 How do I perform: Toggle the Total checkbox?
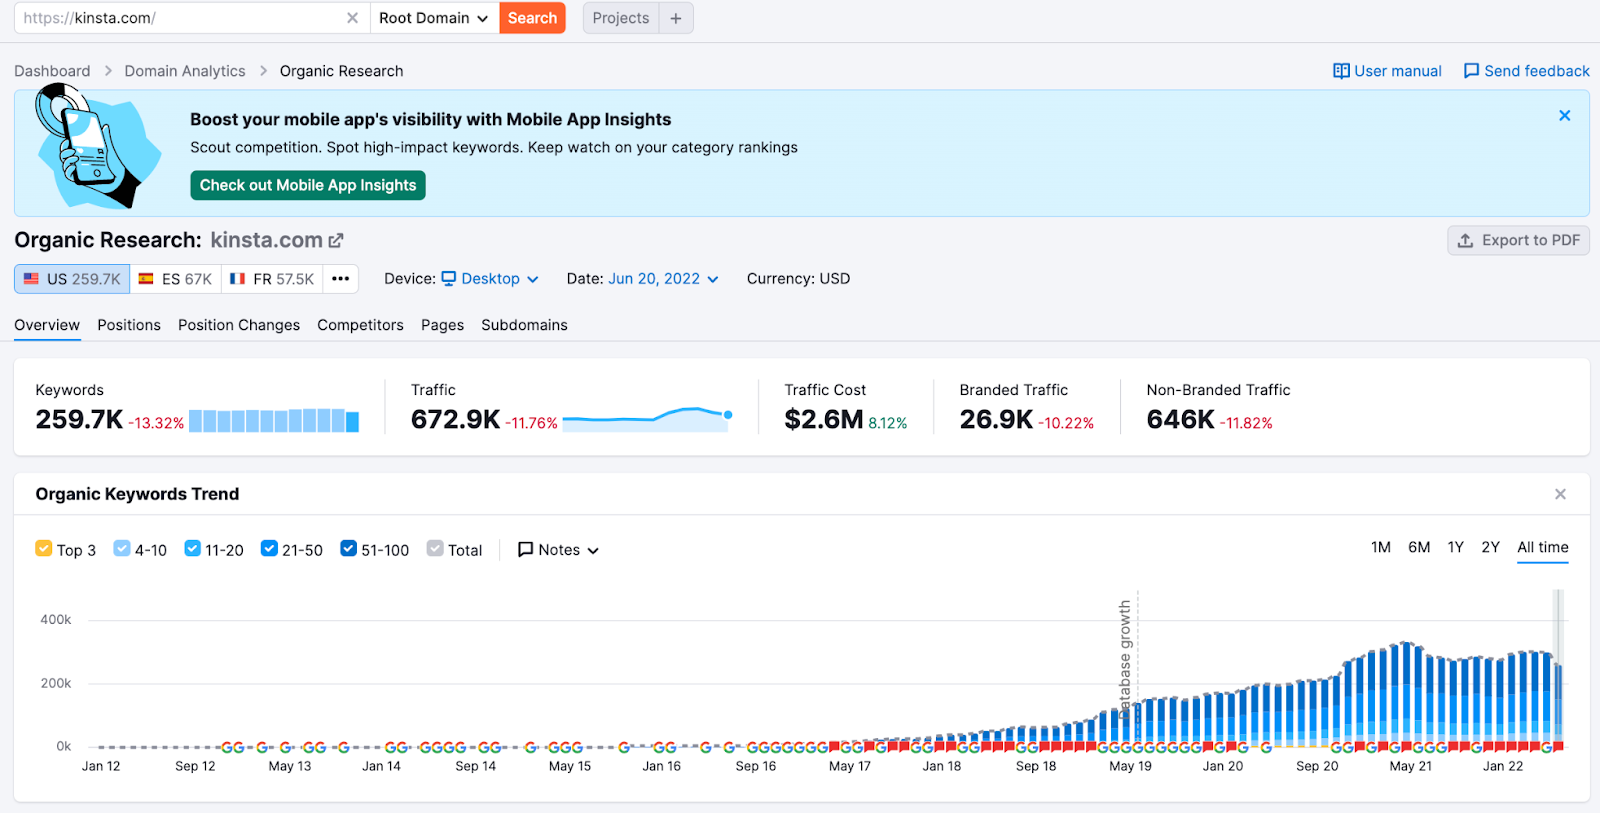click(435, 548)
